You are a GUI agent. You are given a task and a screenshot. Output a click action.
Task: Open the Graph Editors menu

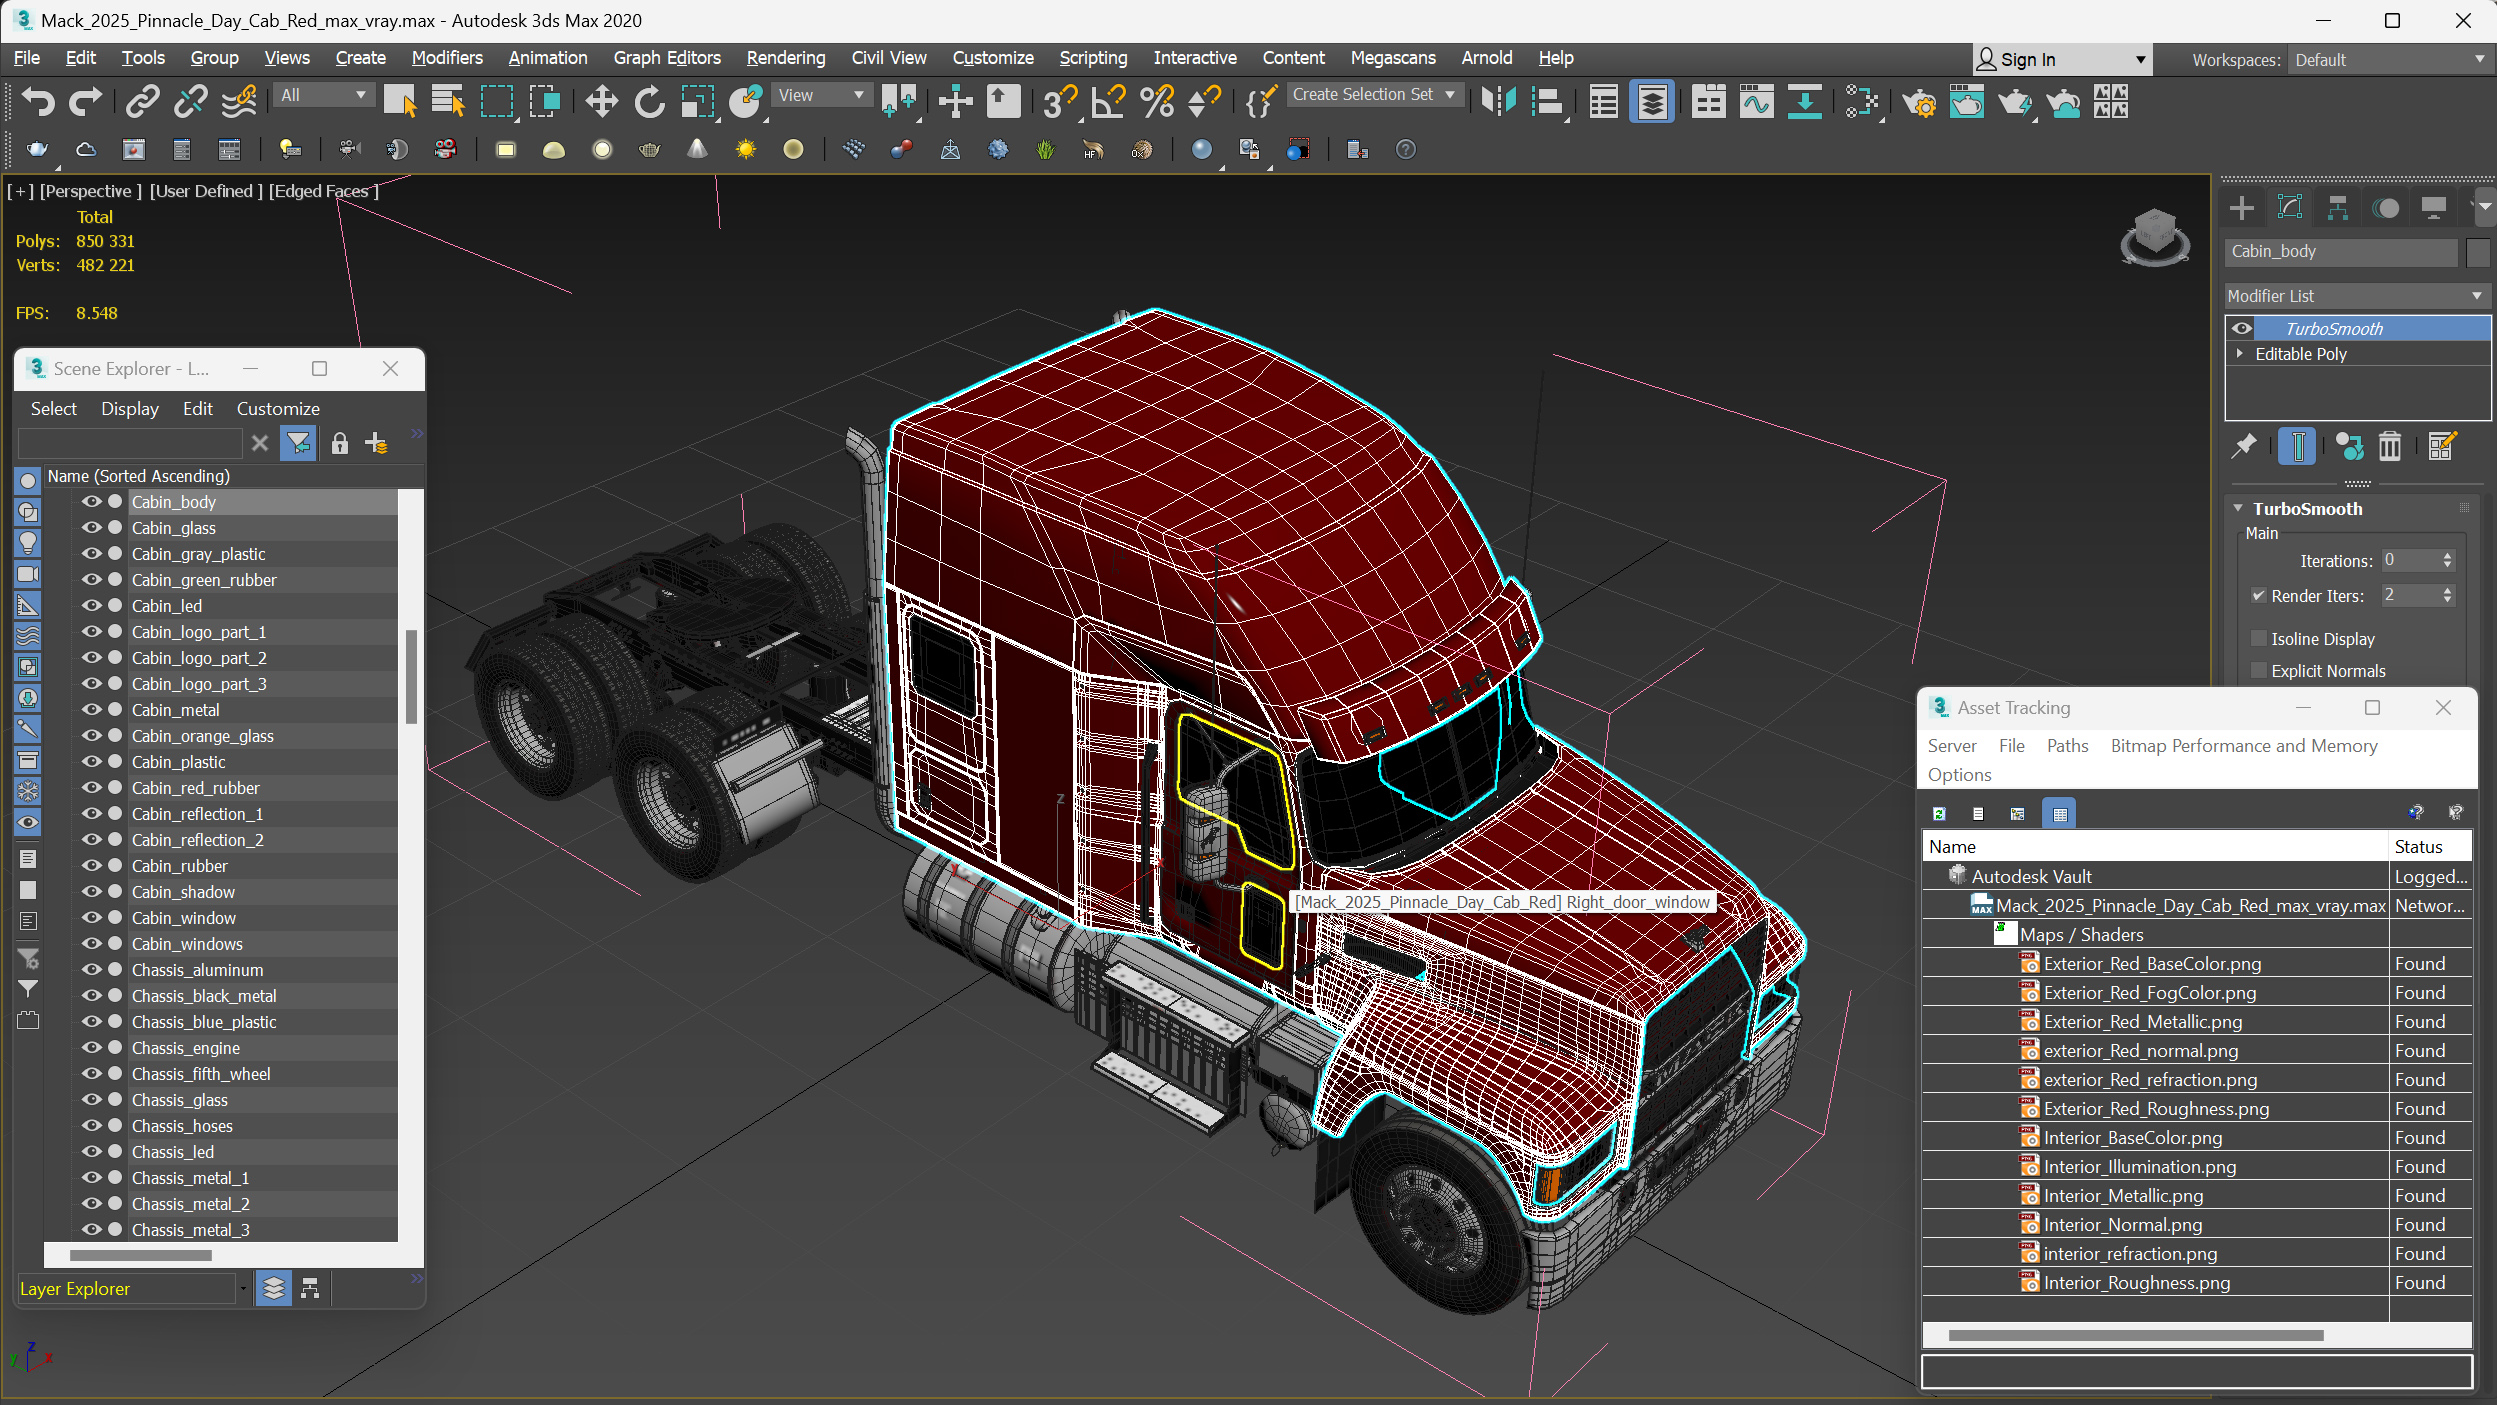click(666, 58)
